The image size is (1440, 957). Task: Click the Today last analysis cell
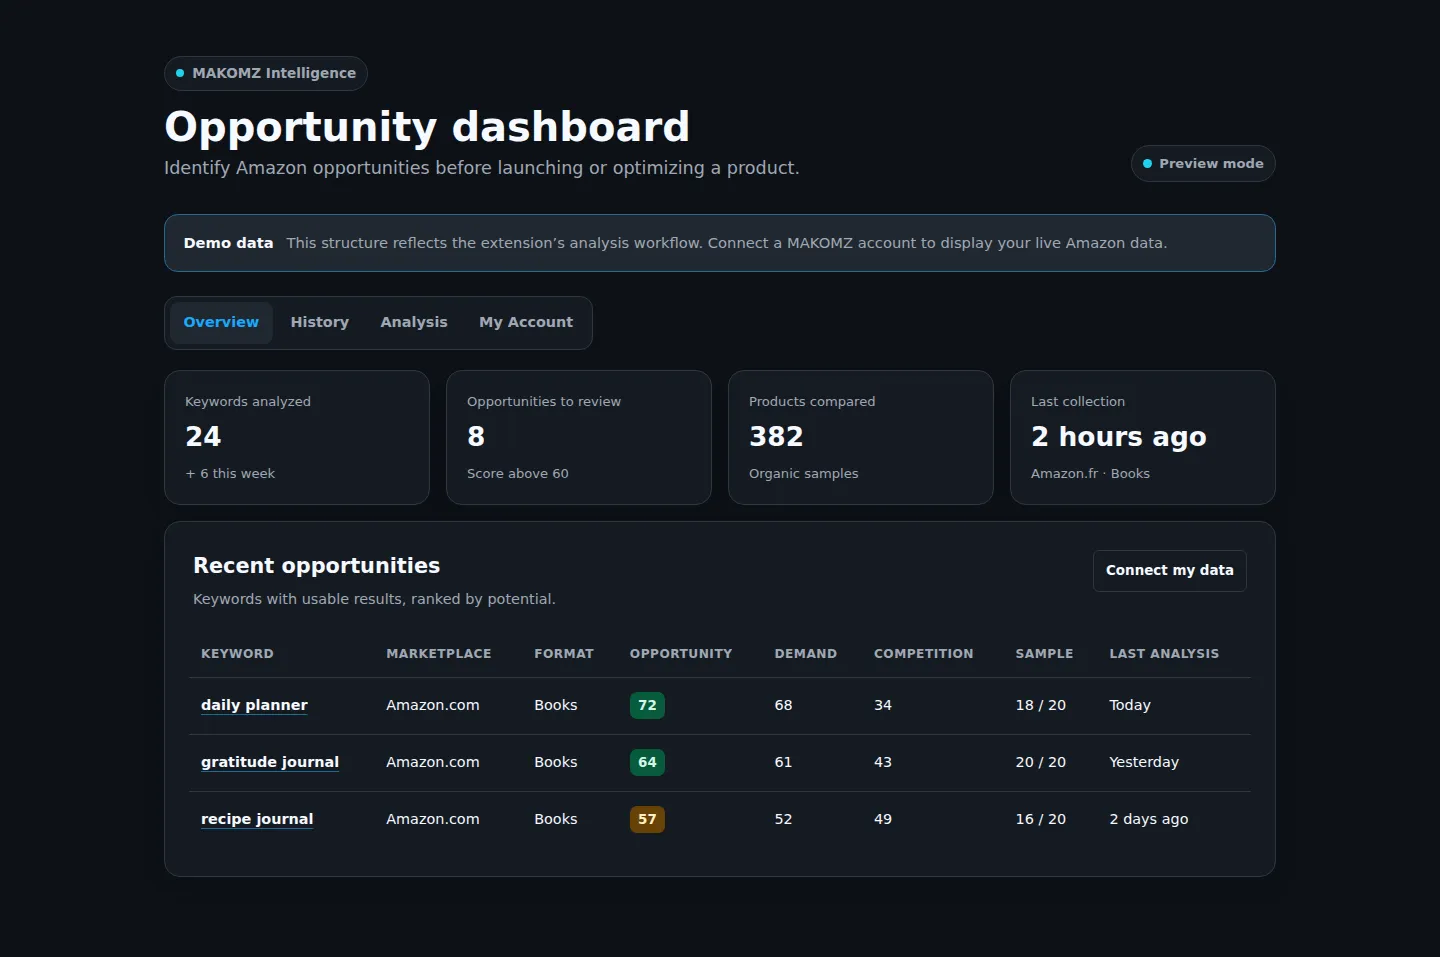click(x=1130, y=706)
